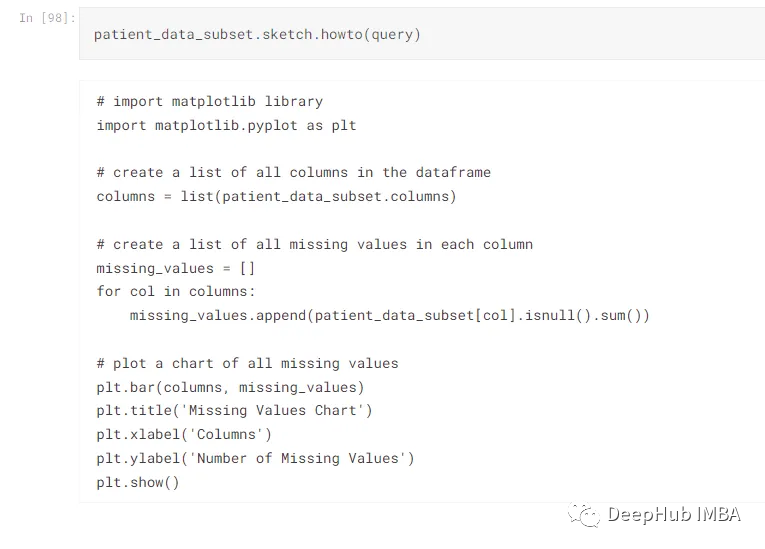Screen dimensions: 765x549
Task: Click the DeepHub IMBA watermark text
Action: [674, 514]
